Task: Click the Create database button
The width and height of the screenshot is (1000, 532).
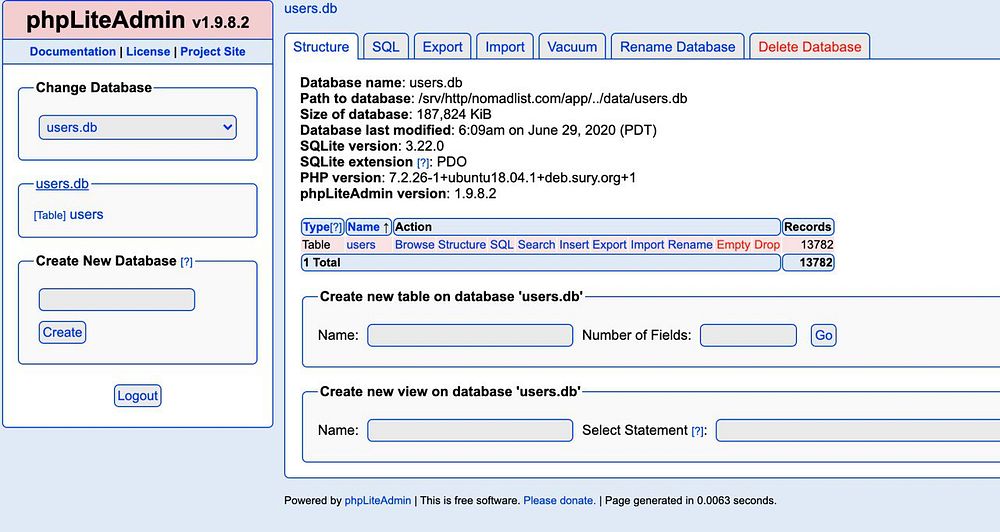Action: [x=62, y=332]
